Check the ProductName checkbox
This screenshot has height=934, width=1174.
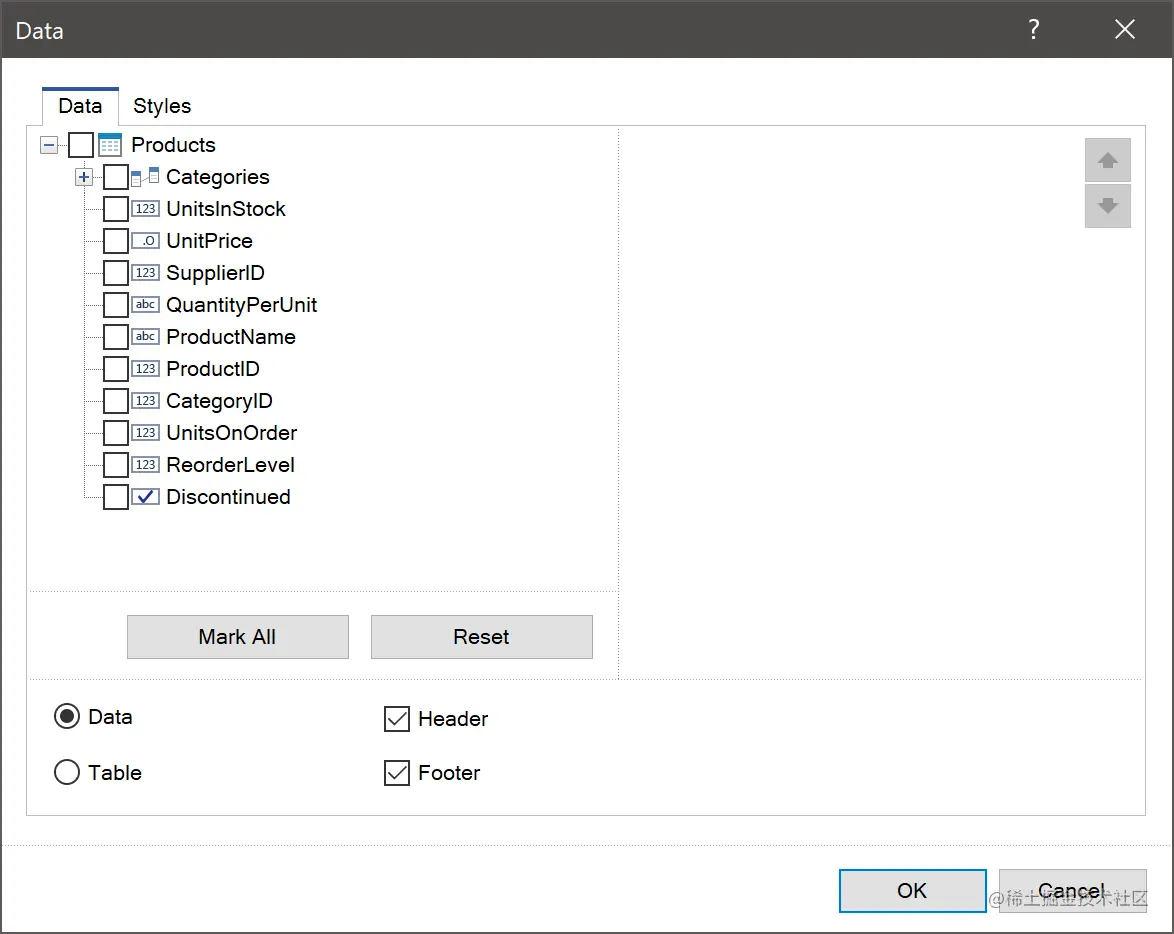pyautogui.click(x=115, y=337)
